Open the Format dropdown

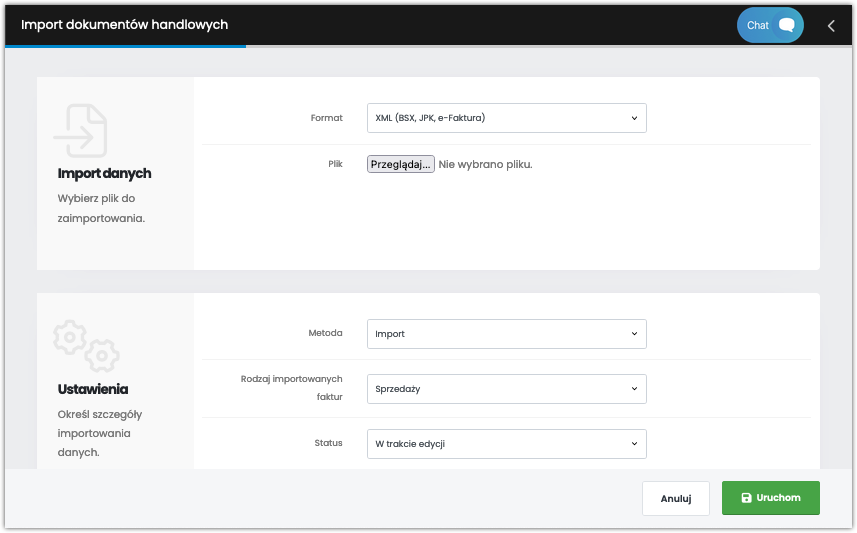pos(507,118)
